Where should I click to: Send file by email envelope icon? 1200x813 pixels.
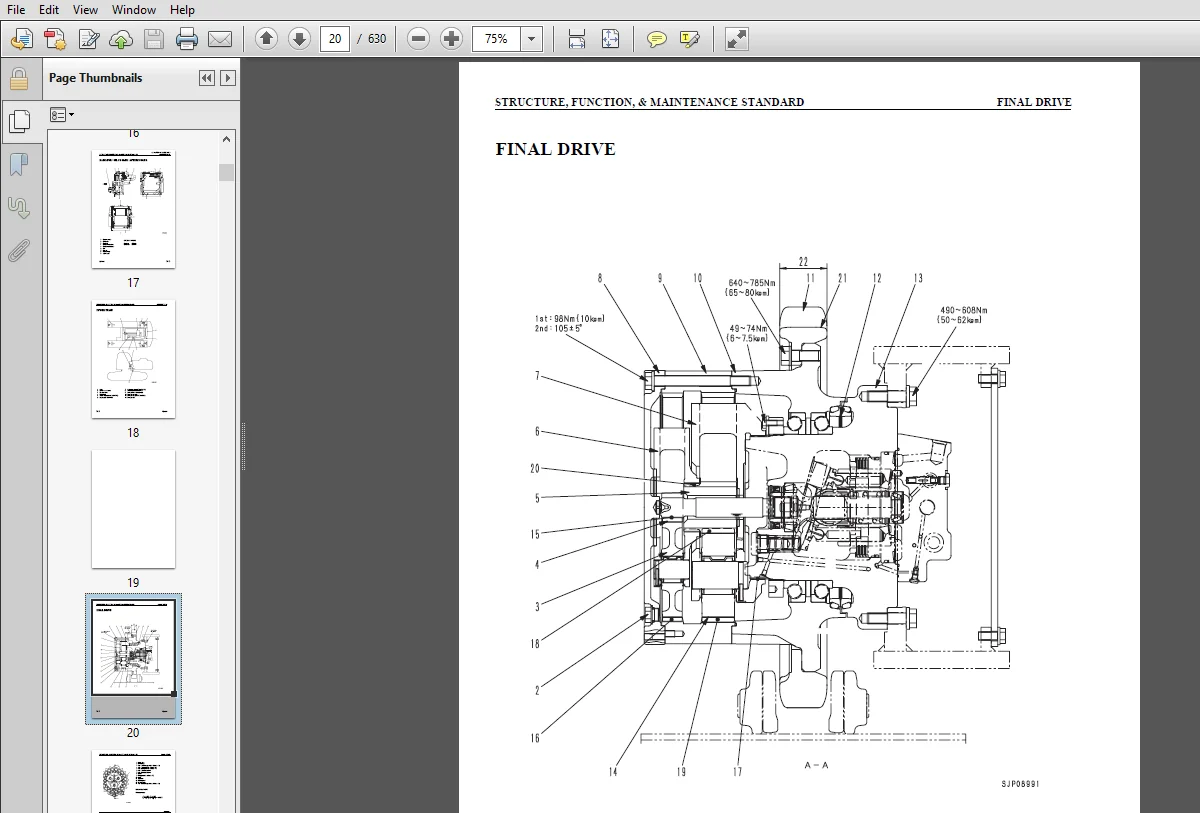pyautogui.click(x=220, y=39)
